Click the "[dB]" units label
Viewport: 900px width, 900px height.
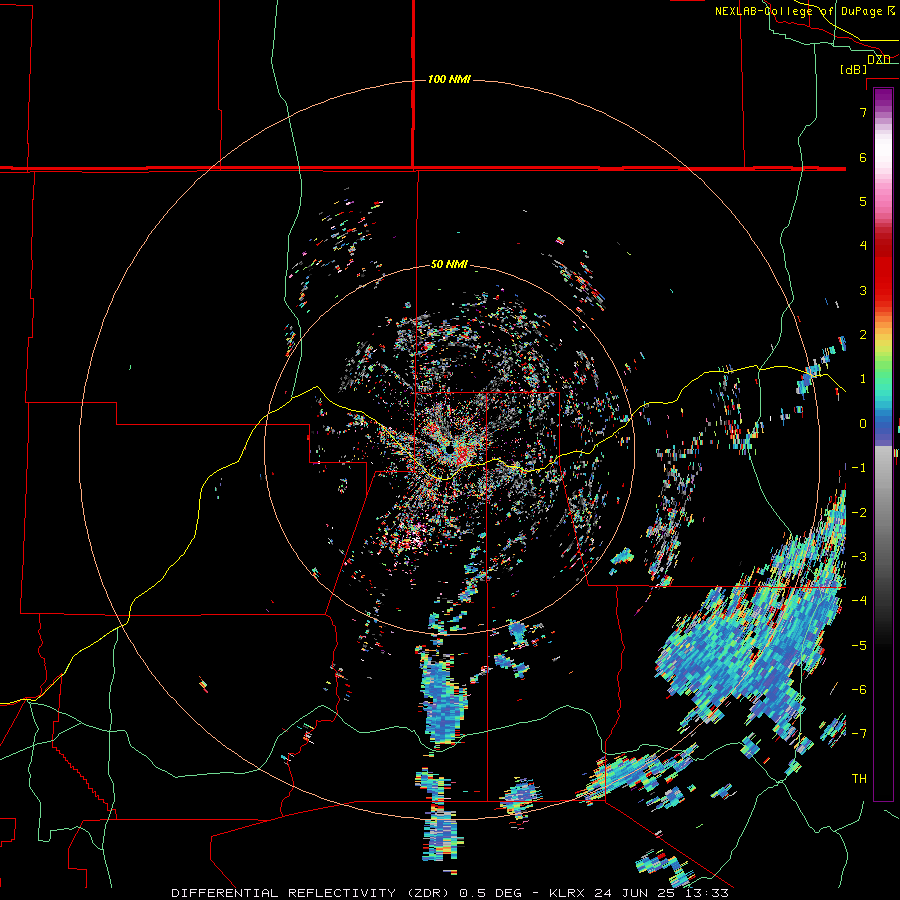coord(853,70)
